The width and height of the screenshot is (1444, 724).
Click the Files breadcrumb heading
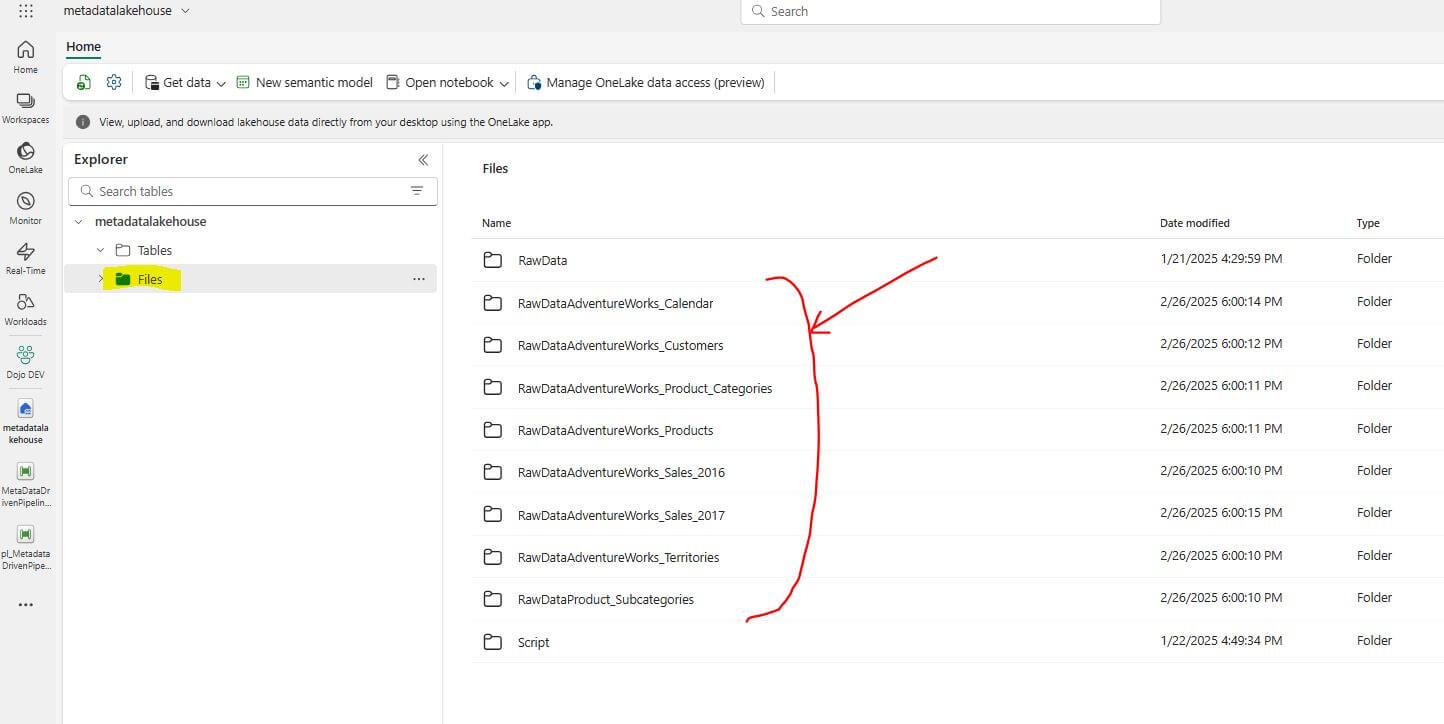coord(495,169)
